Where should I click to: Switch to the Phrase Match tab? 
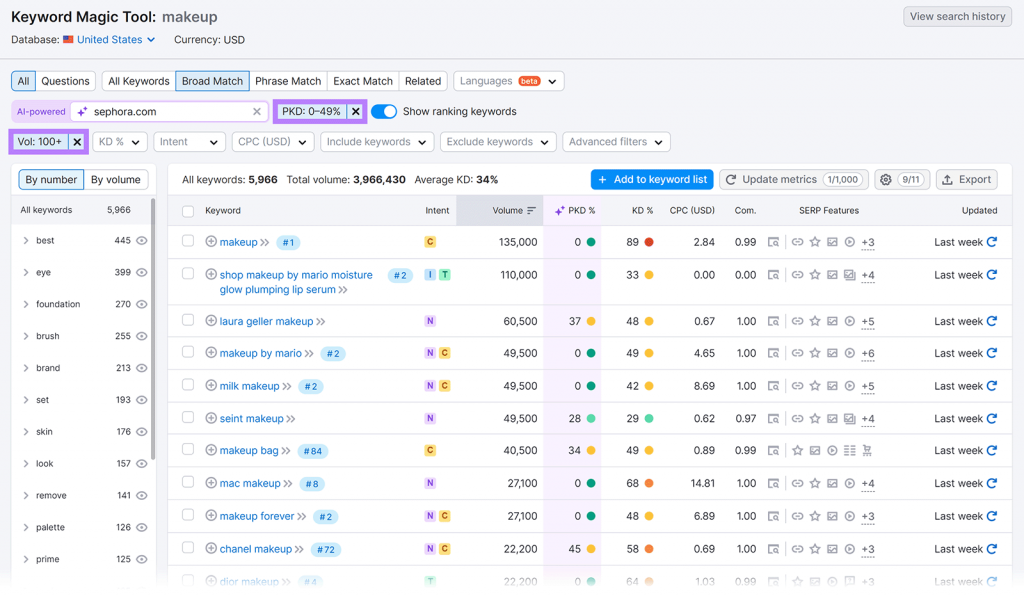[288, 81]
